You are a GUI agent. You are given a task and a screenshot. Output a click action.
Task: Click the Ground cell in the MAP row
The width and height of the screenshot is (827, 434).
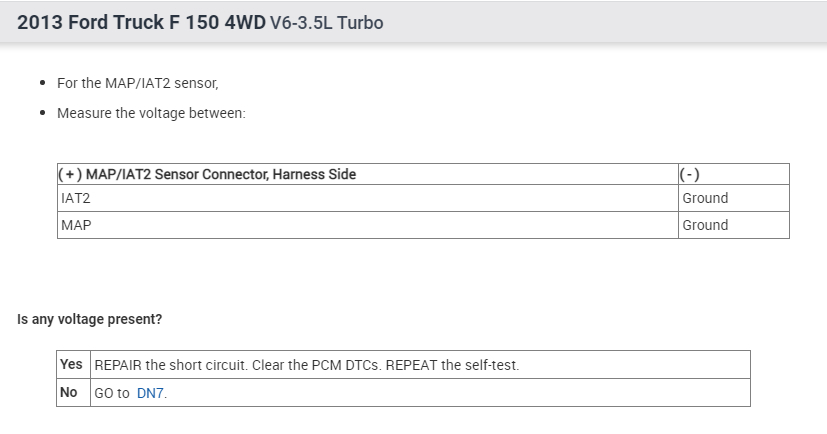click(x=705, y=225)
